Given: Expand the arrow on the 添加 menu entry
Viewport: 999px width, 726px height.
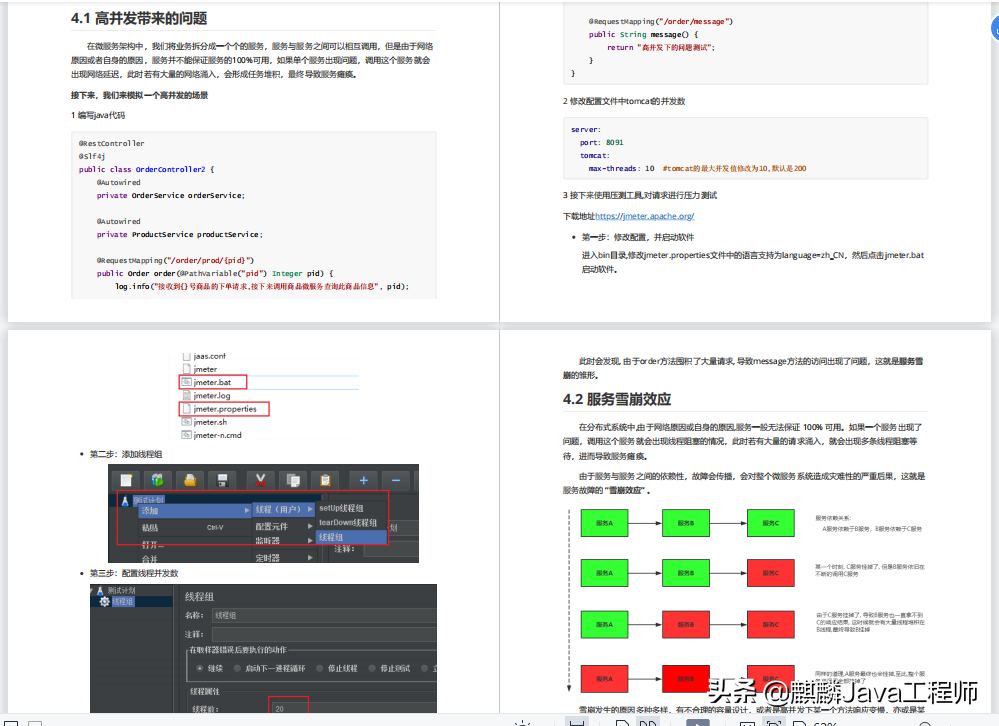Looking at the screenshot, I should coord(247,510).
